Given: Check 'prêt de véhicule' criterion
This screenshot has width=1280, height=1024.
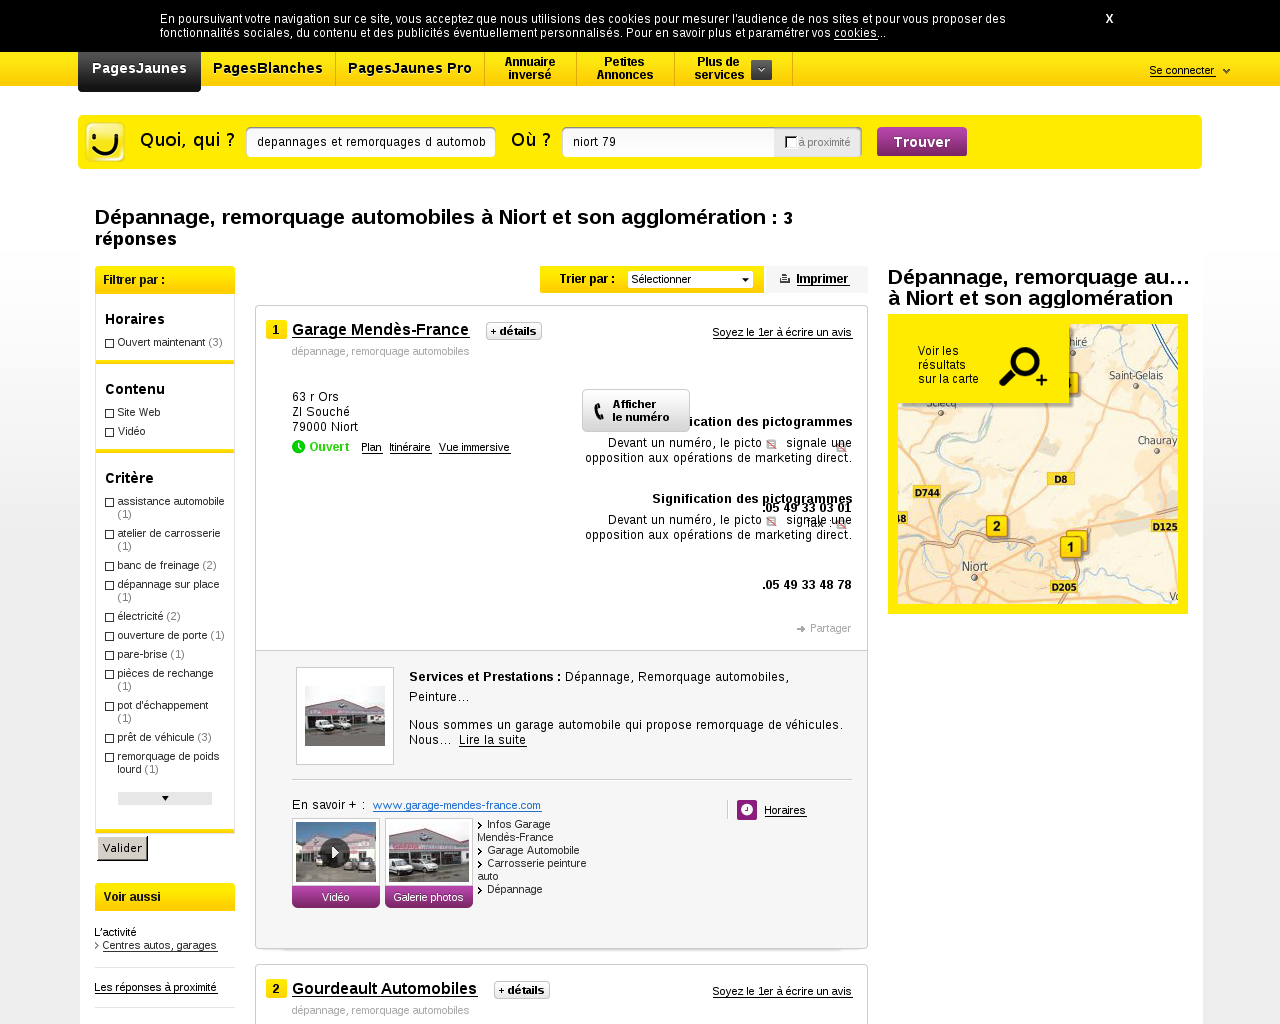Looking at the screenshot, I should coord(110,738).
